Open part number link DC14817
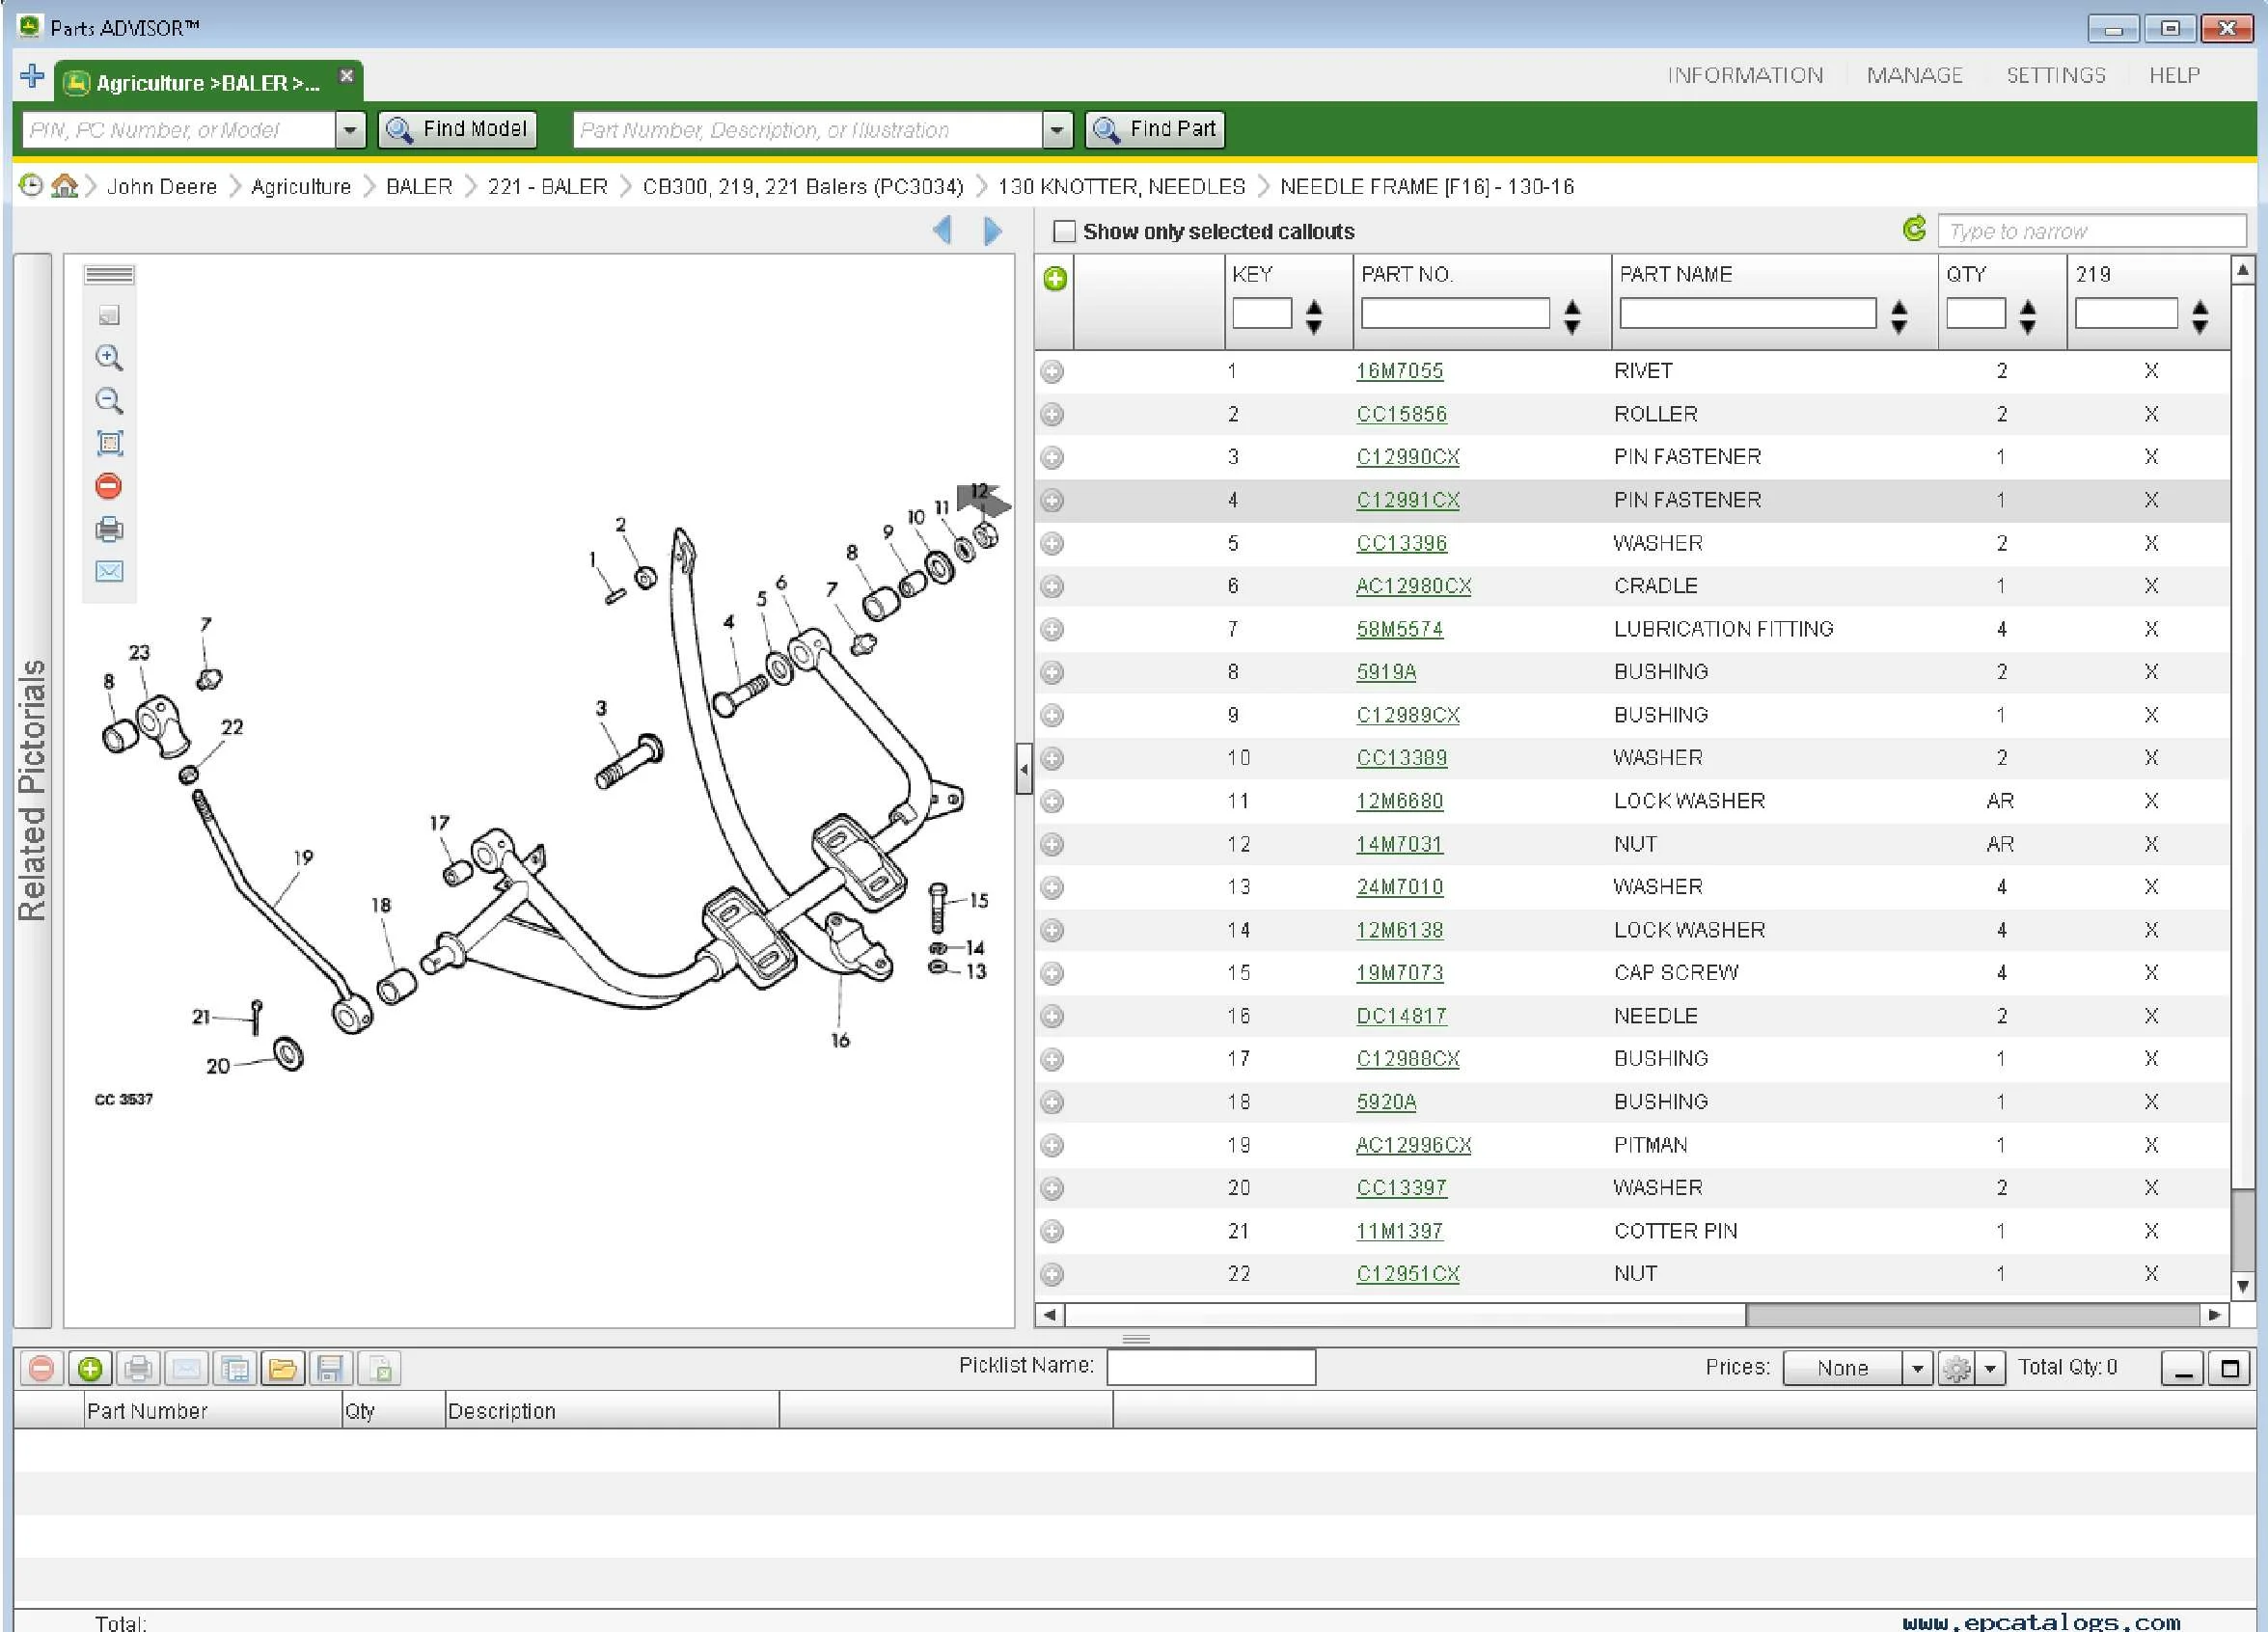This screenshot has width=2268, height=1632. [1401, 1016]
